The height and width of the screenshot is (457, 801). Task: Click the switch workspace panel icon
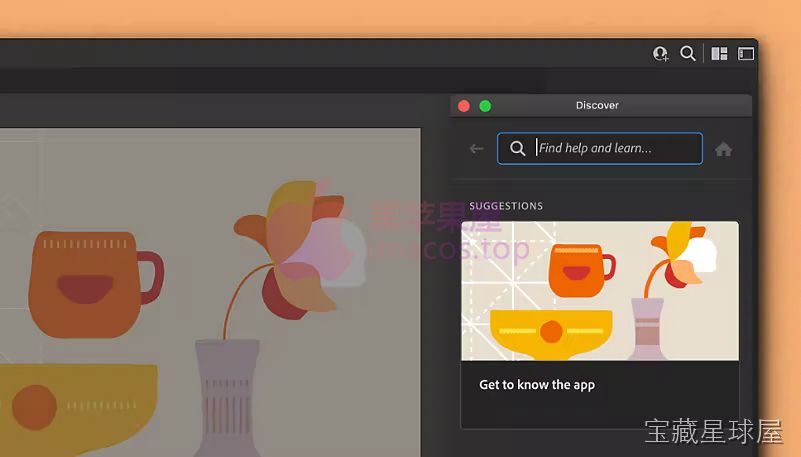pyautogui.click(x=746, y=54)
